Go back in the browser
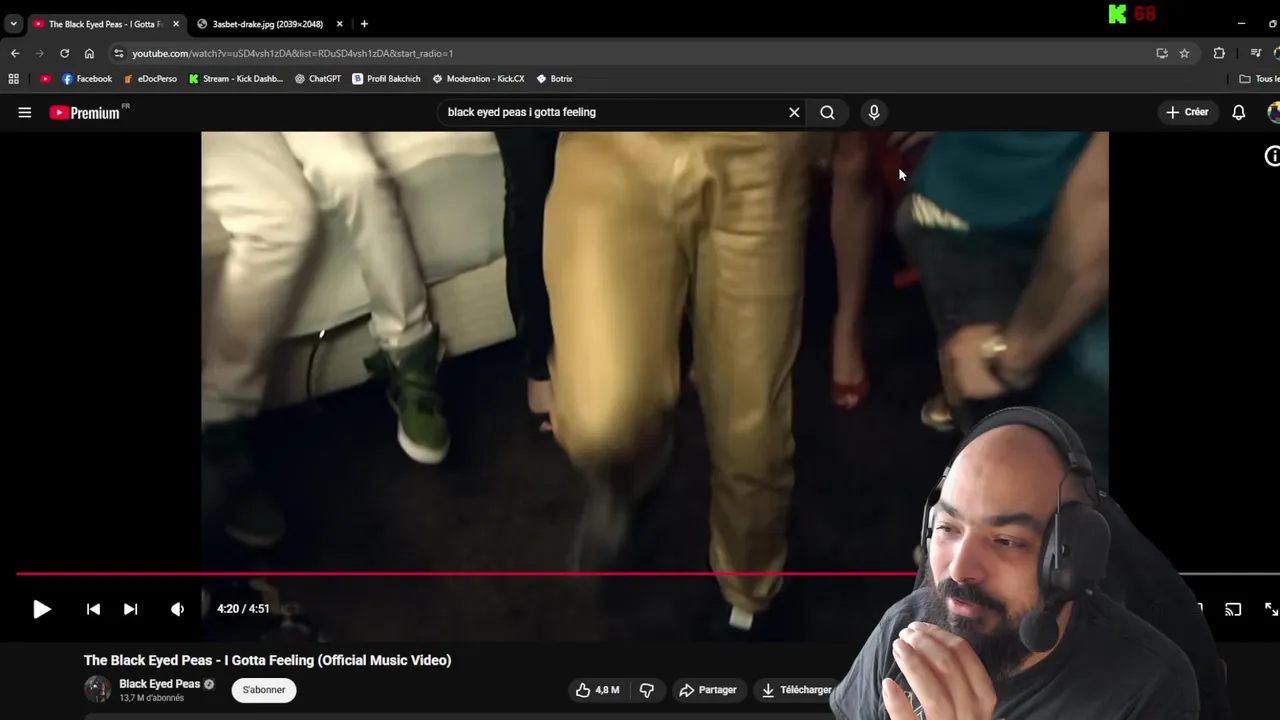 click(x=15, y=53)
